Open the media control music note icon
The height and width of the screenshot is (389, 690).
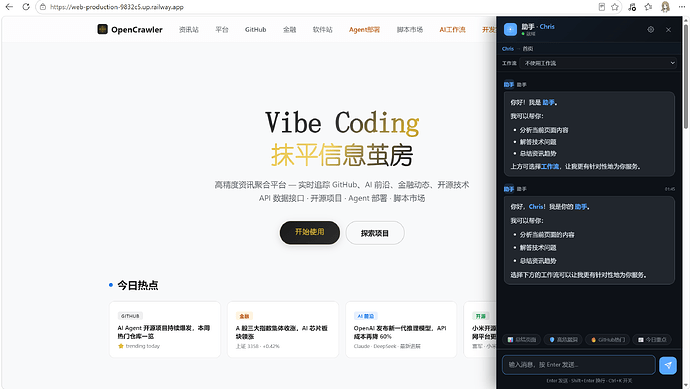632,7
